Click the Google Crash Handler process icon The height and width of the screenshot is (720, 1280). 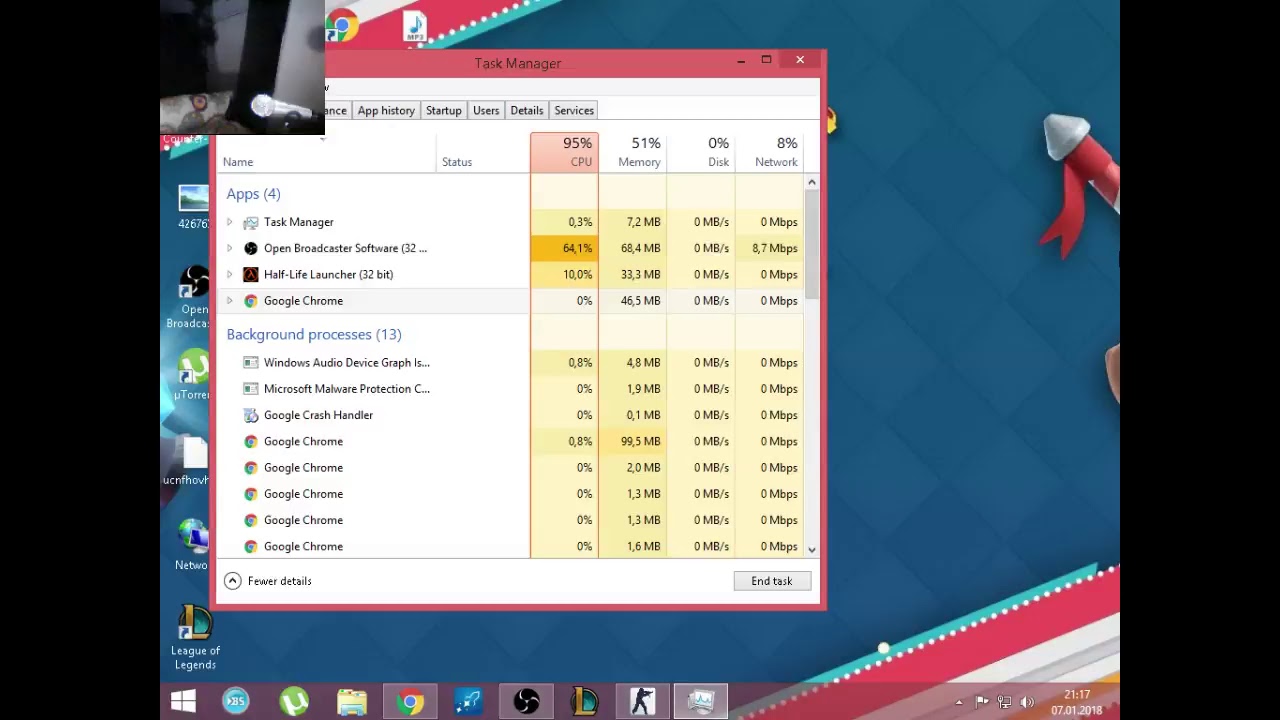[251, 415]
